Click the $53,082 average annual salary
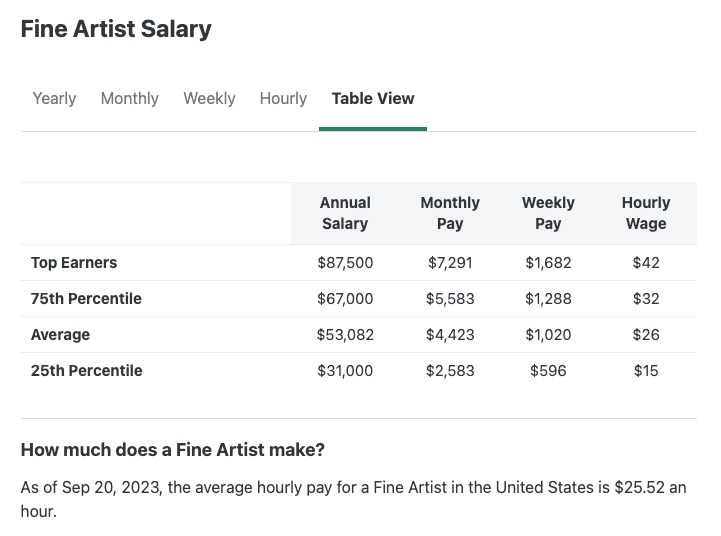The height and width of the screenshot is (536, 721). pyautogui.click(x=345, y=335)
